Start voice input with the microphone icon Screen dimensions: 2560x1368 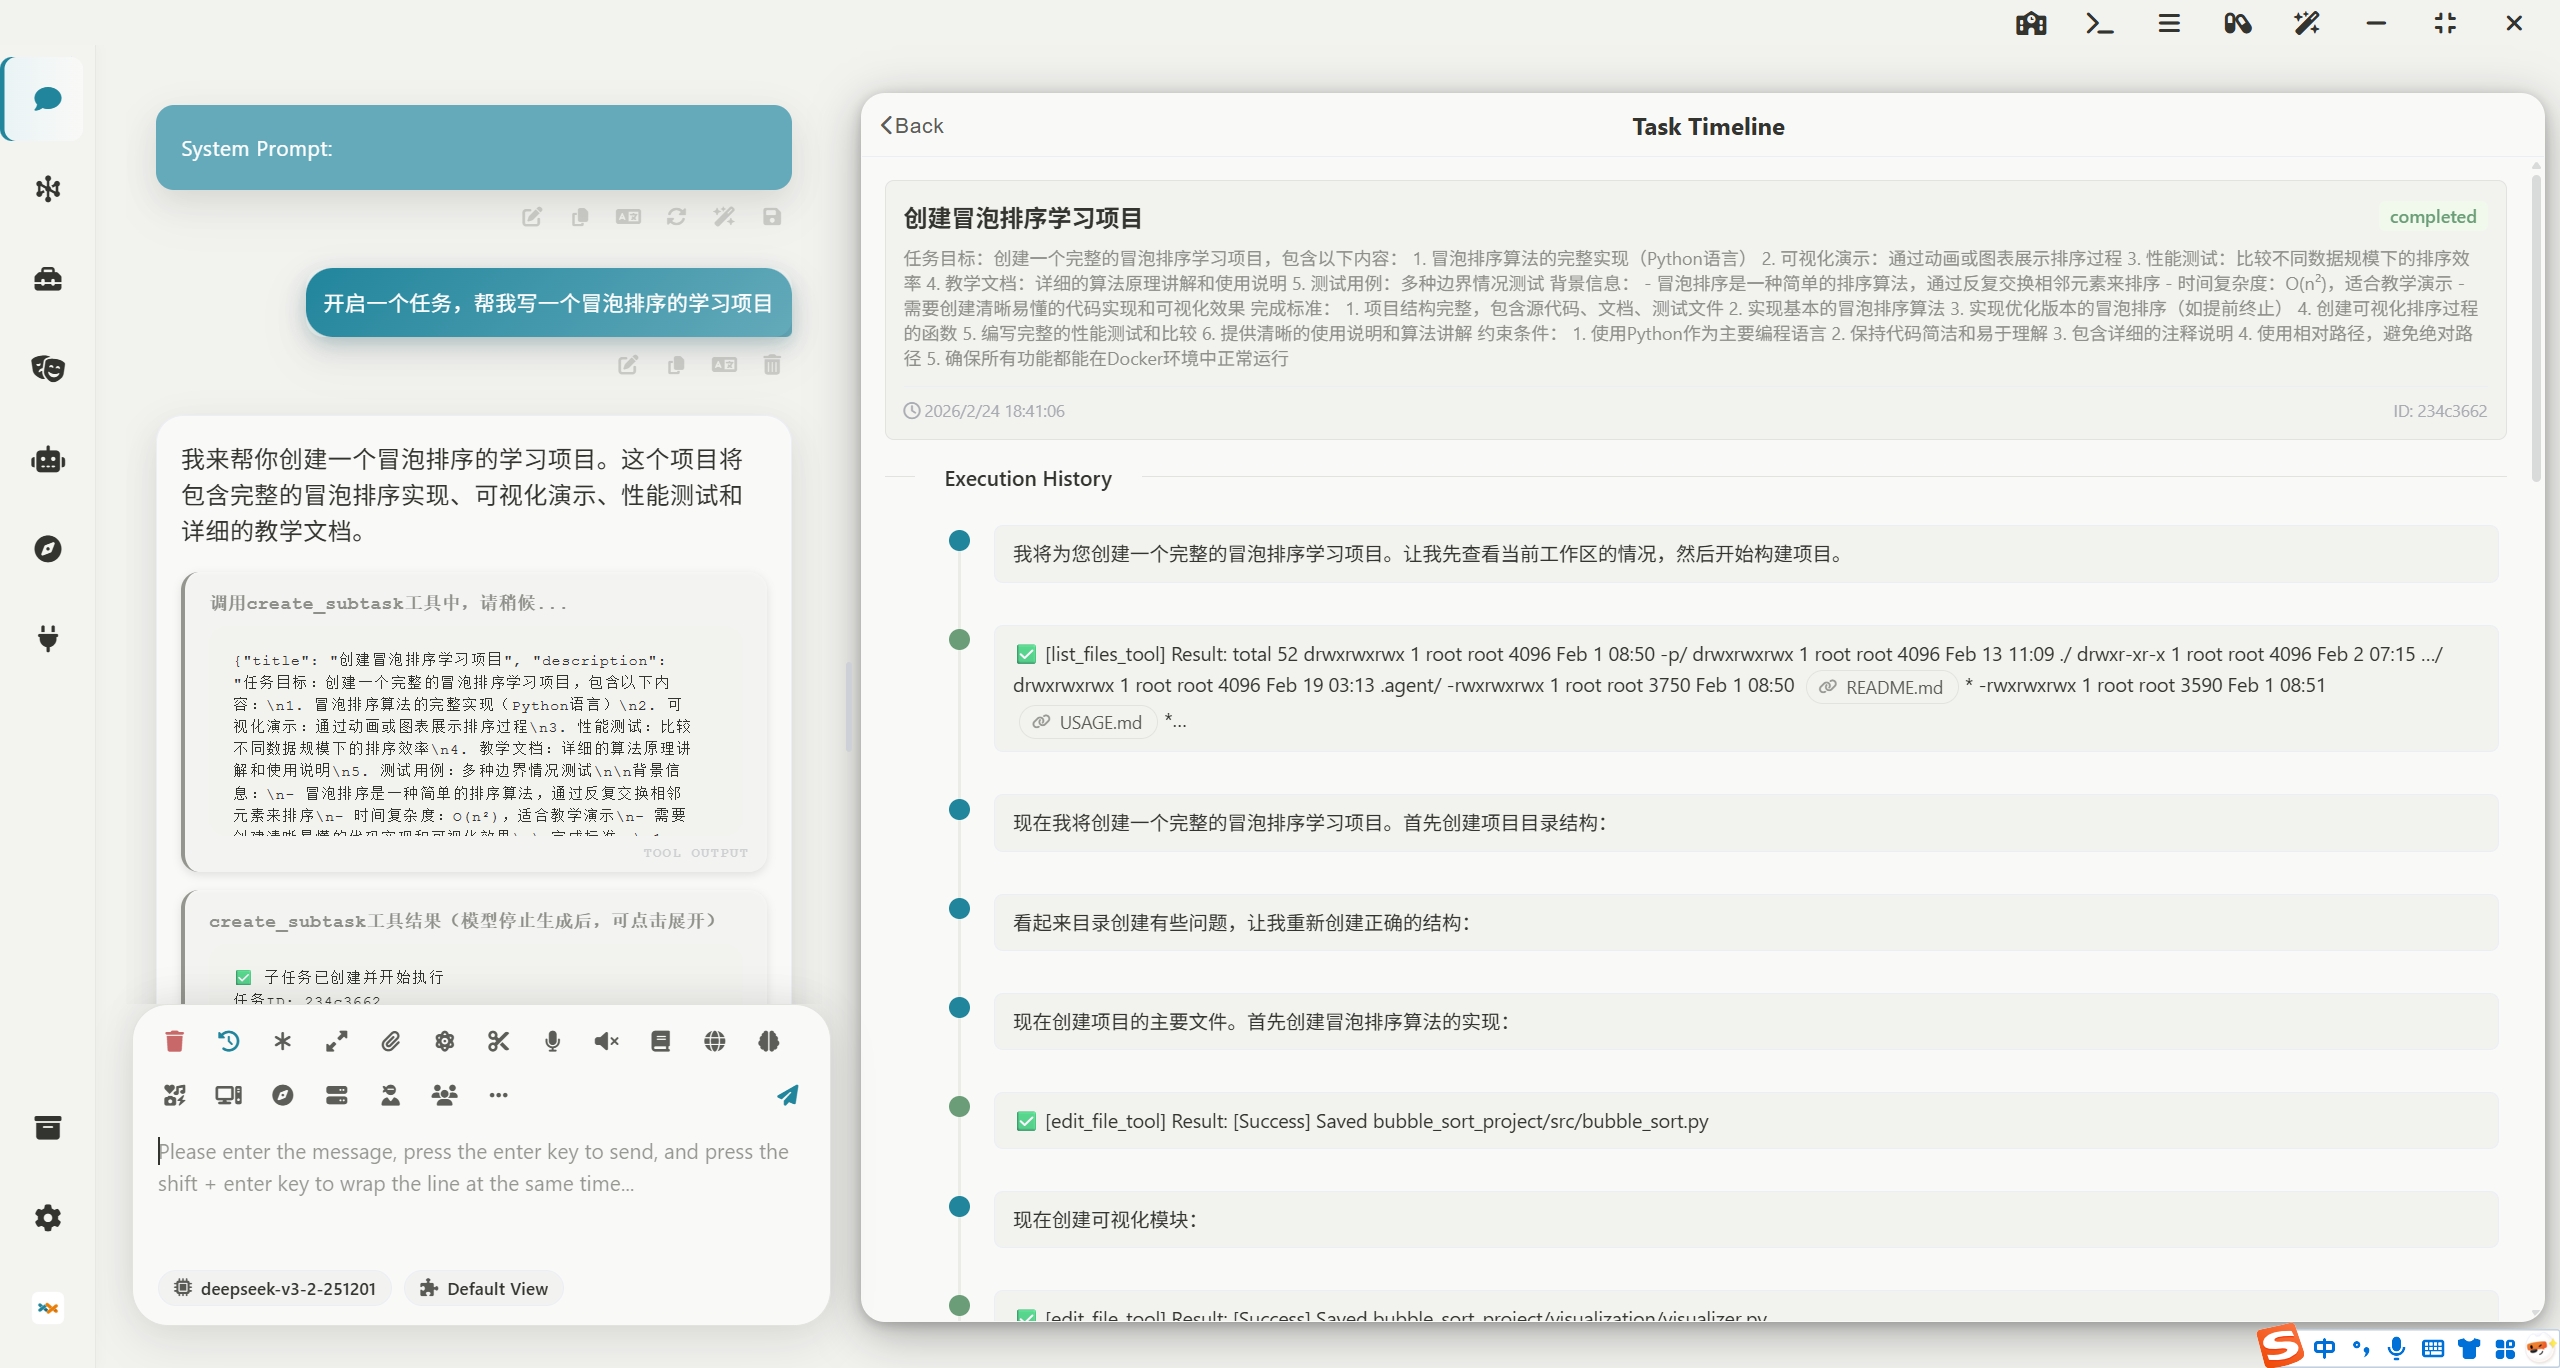[552, 1042]
